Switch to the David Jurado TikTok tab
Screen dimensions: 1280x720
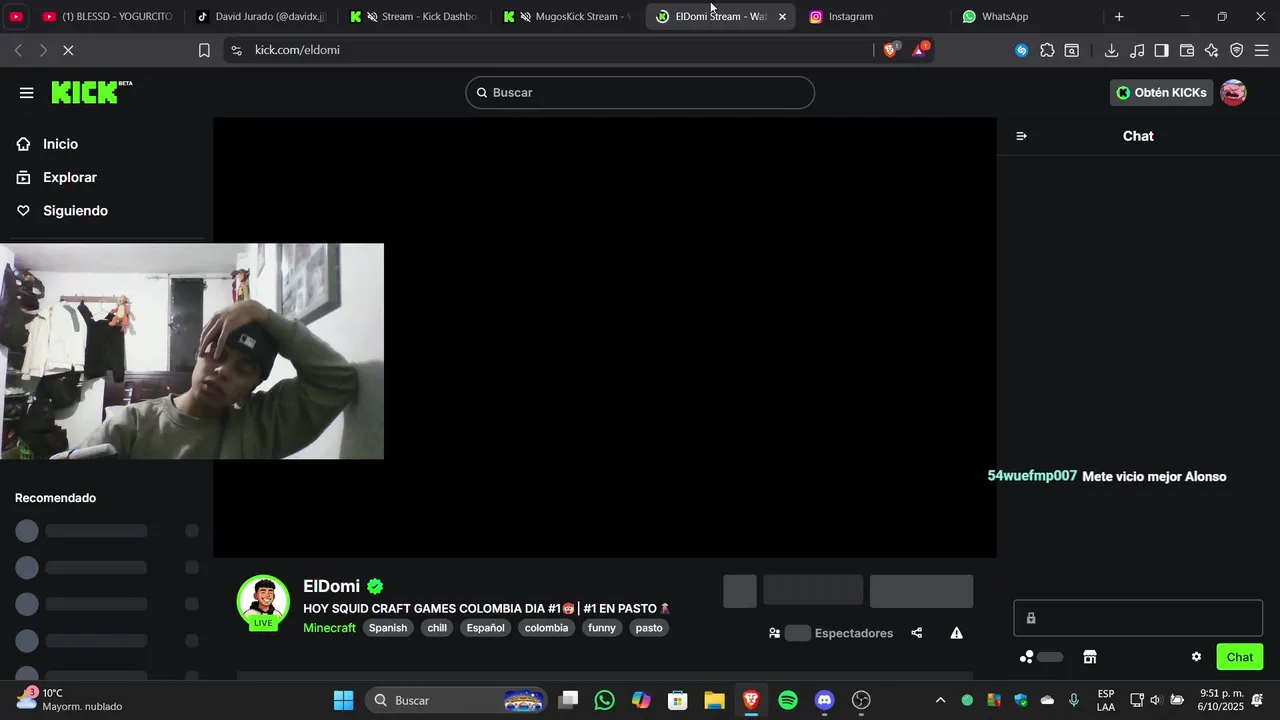point(262,16)
